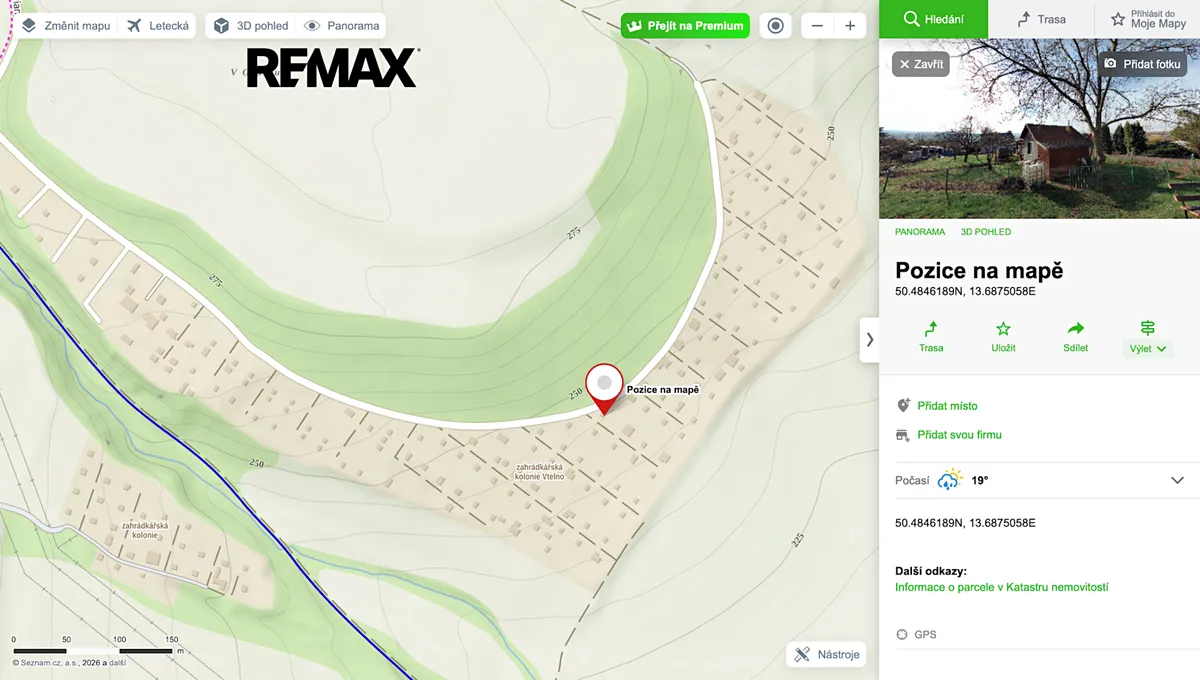Locate my position with the target icon
Screen dimensions: 1200x680
[775, 26]
